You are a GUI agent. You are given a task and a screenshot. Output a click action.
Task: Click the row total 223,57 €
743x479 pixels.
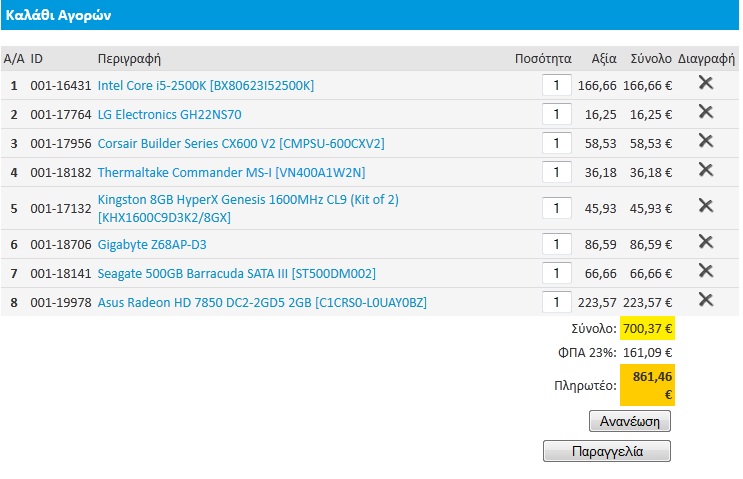click(x=647, y=302)
